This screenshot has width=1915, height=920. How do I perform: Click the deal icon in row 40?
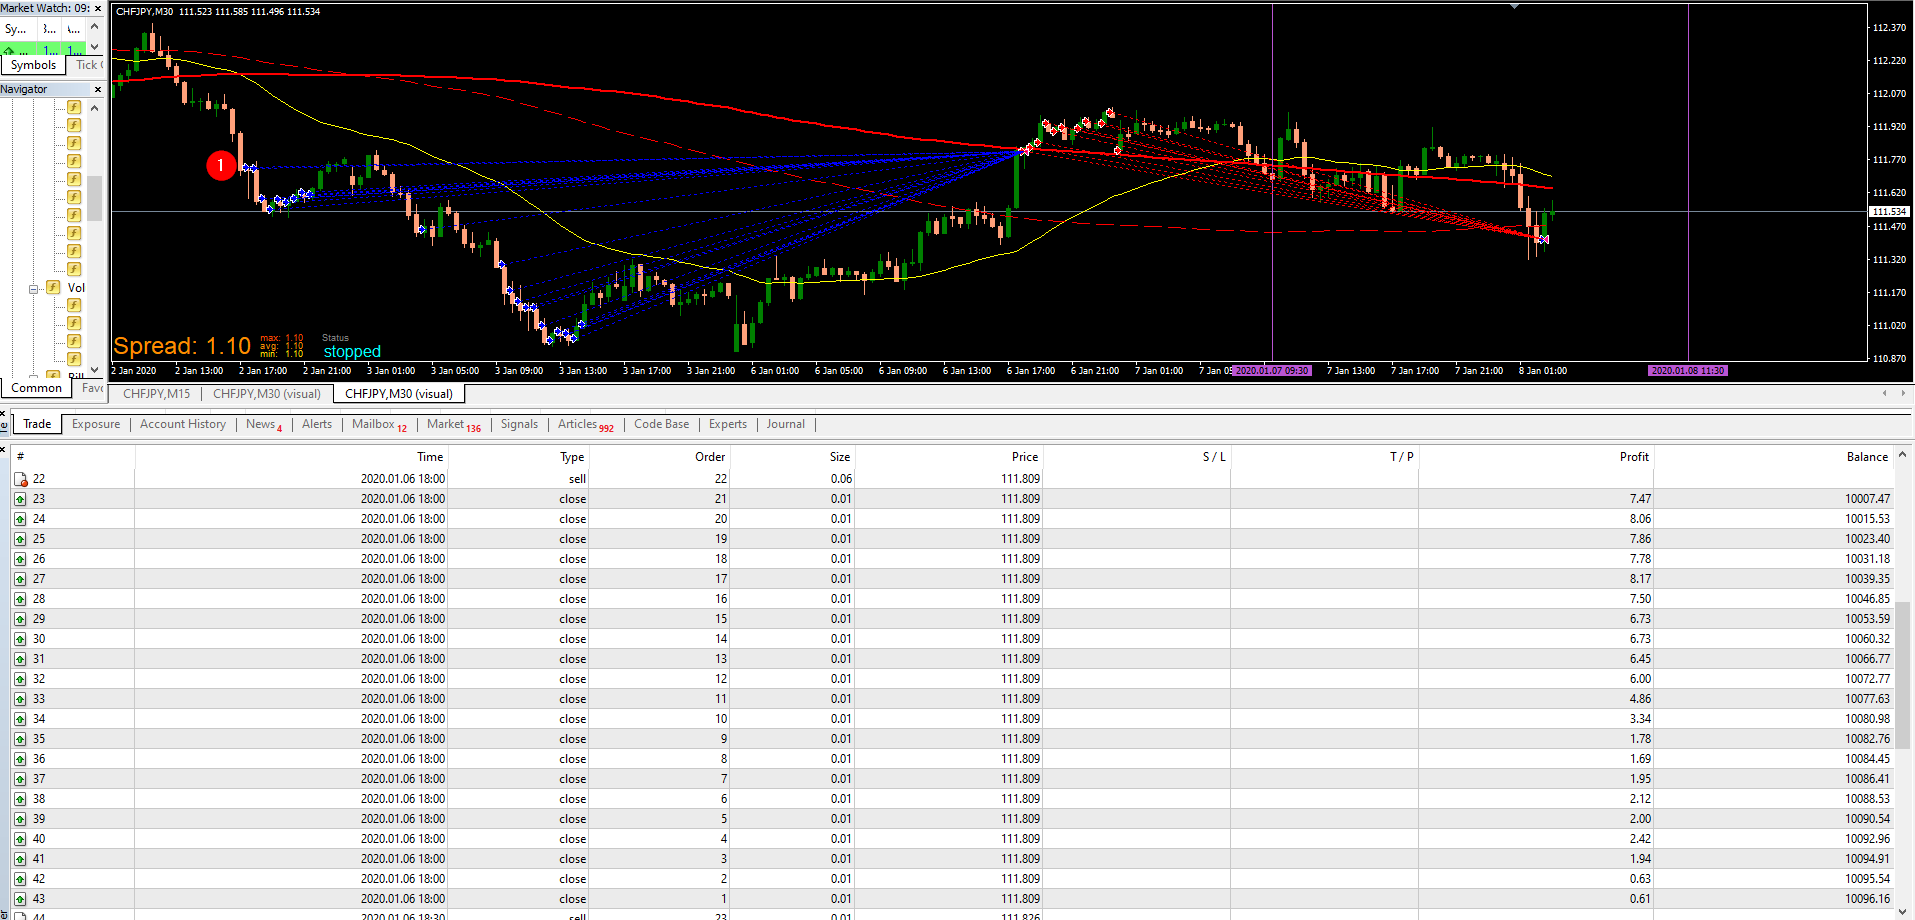[x=20, y=839]
